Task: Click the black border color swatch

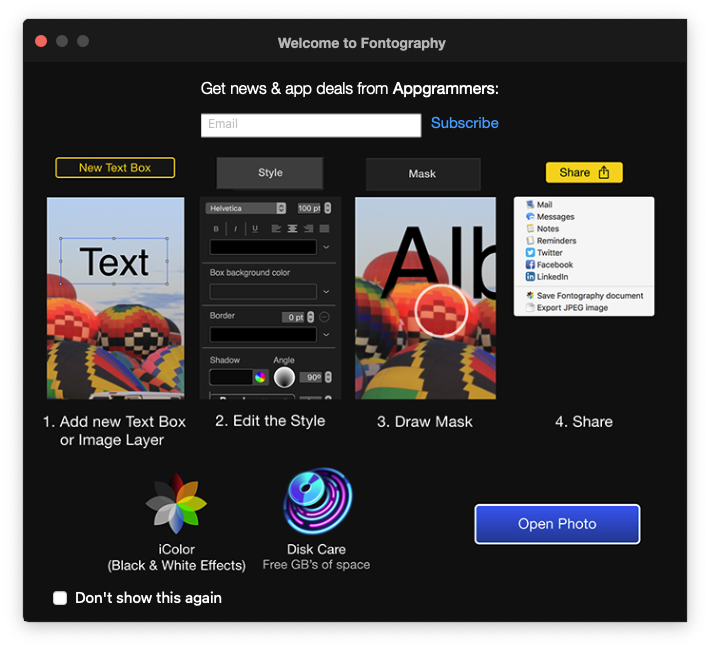Action: tap(263, 335)
